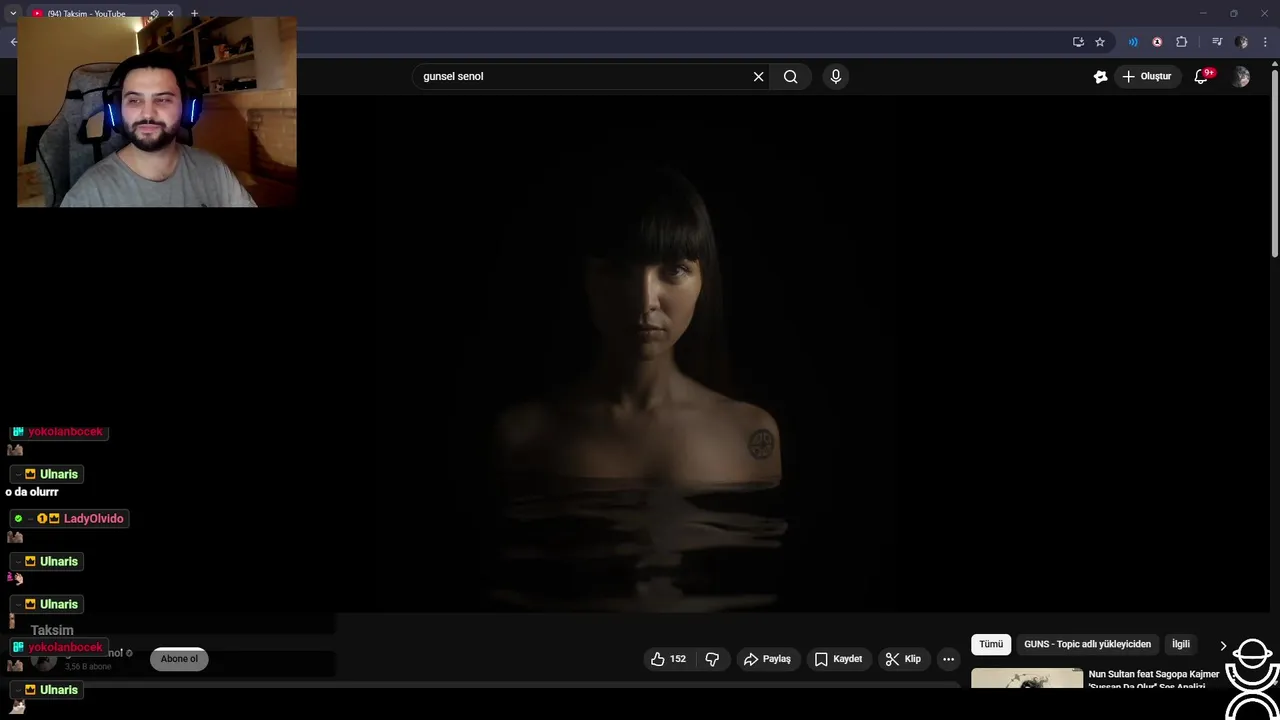Dislike the video with thumbs down

(712, 659)
